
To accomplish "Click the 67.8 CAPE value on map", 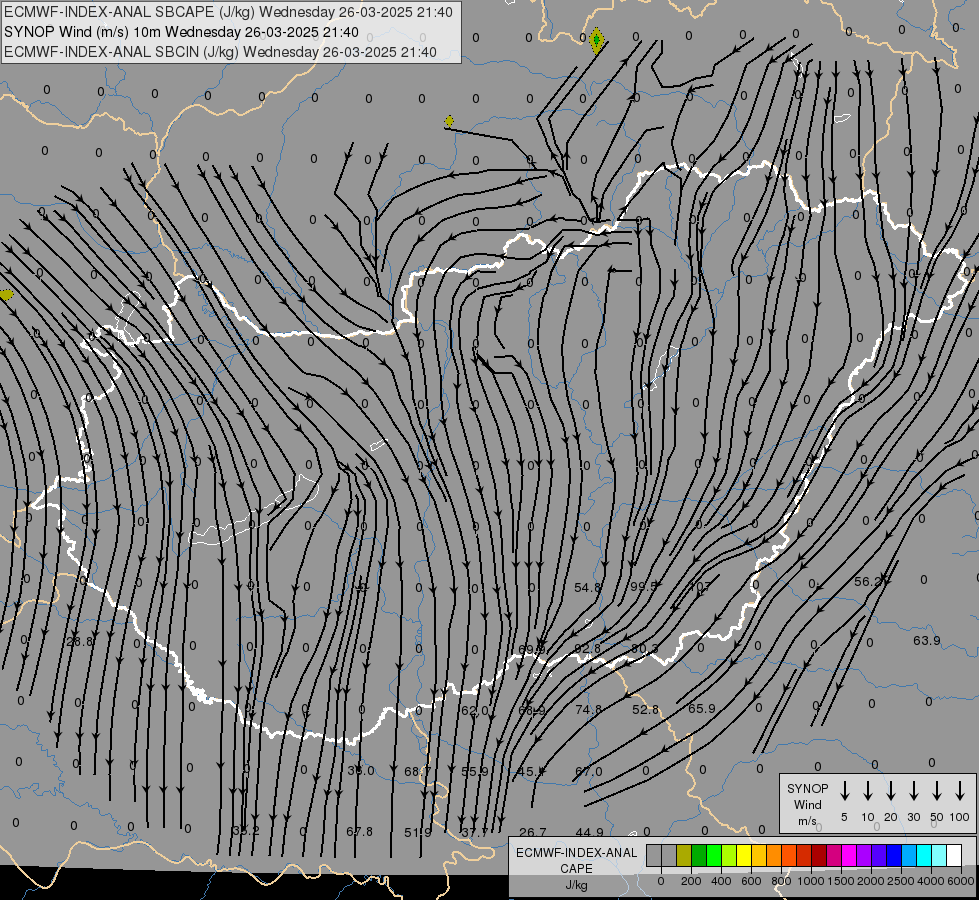I will (x=360, y=831).
